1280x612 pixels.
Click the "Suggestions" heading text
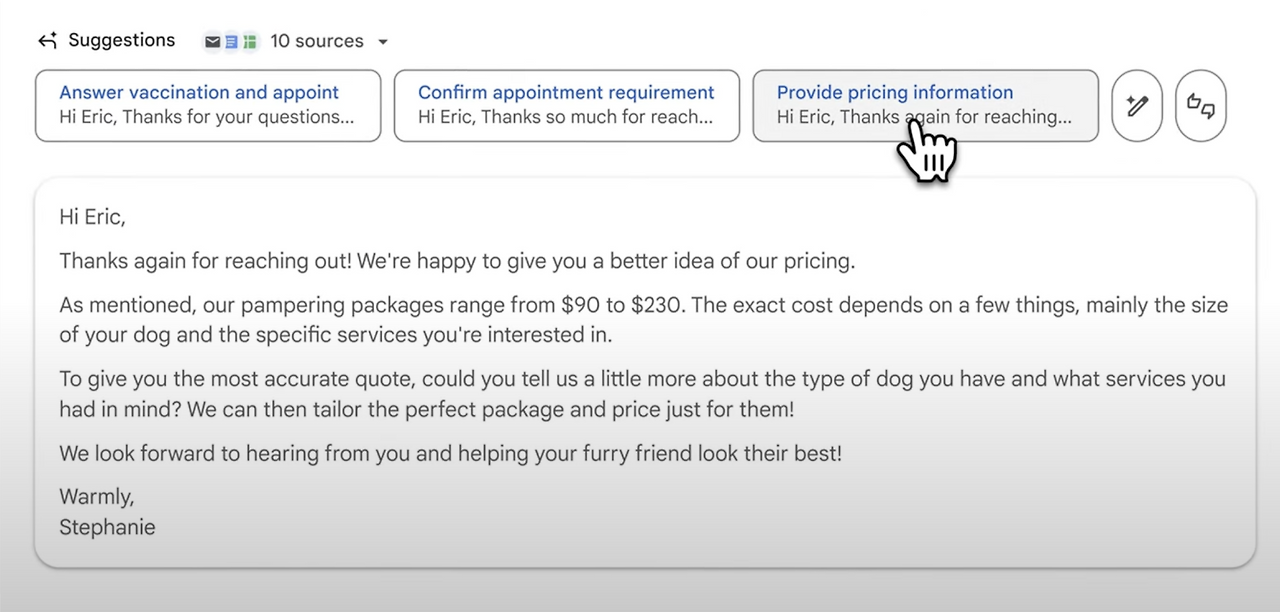click(121, 40)
